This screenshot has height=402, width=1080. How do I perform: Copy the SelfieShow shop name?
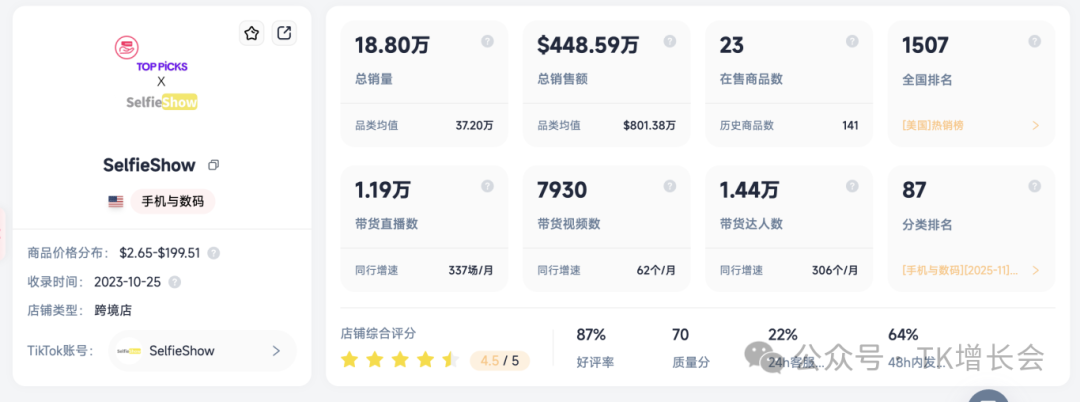(213, 165)
